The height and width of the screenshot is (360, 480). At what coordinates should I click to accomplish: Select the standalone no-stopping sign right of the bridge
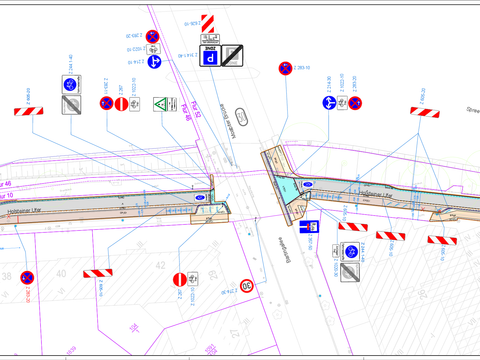(285, 68)
